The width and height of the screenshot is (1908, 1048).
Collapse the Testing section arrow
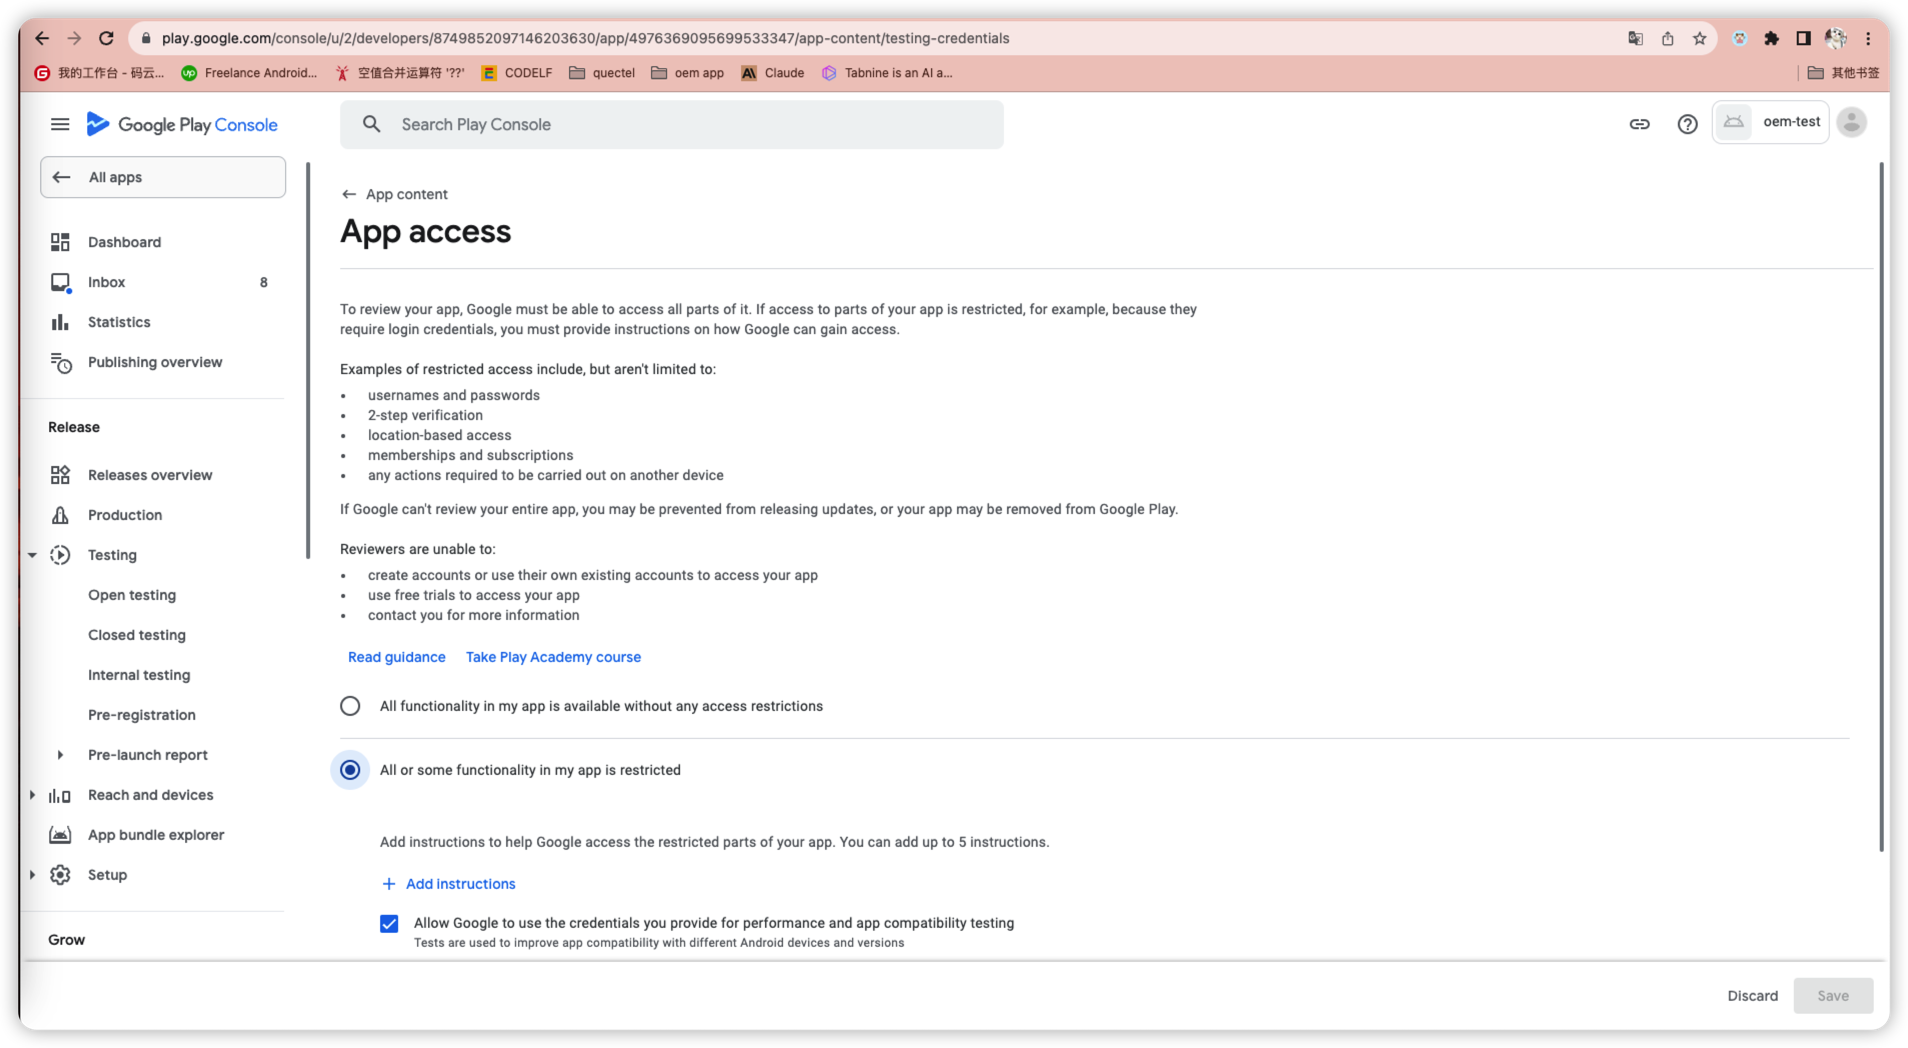click(x=32, y=555)
